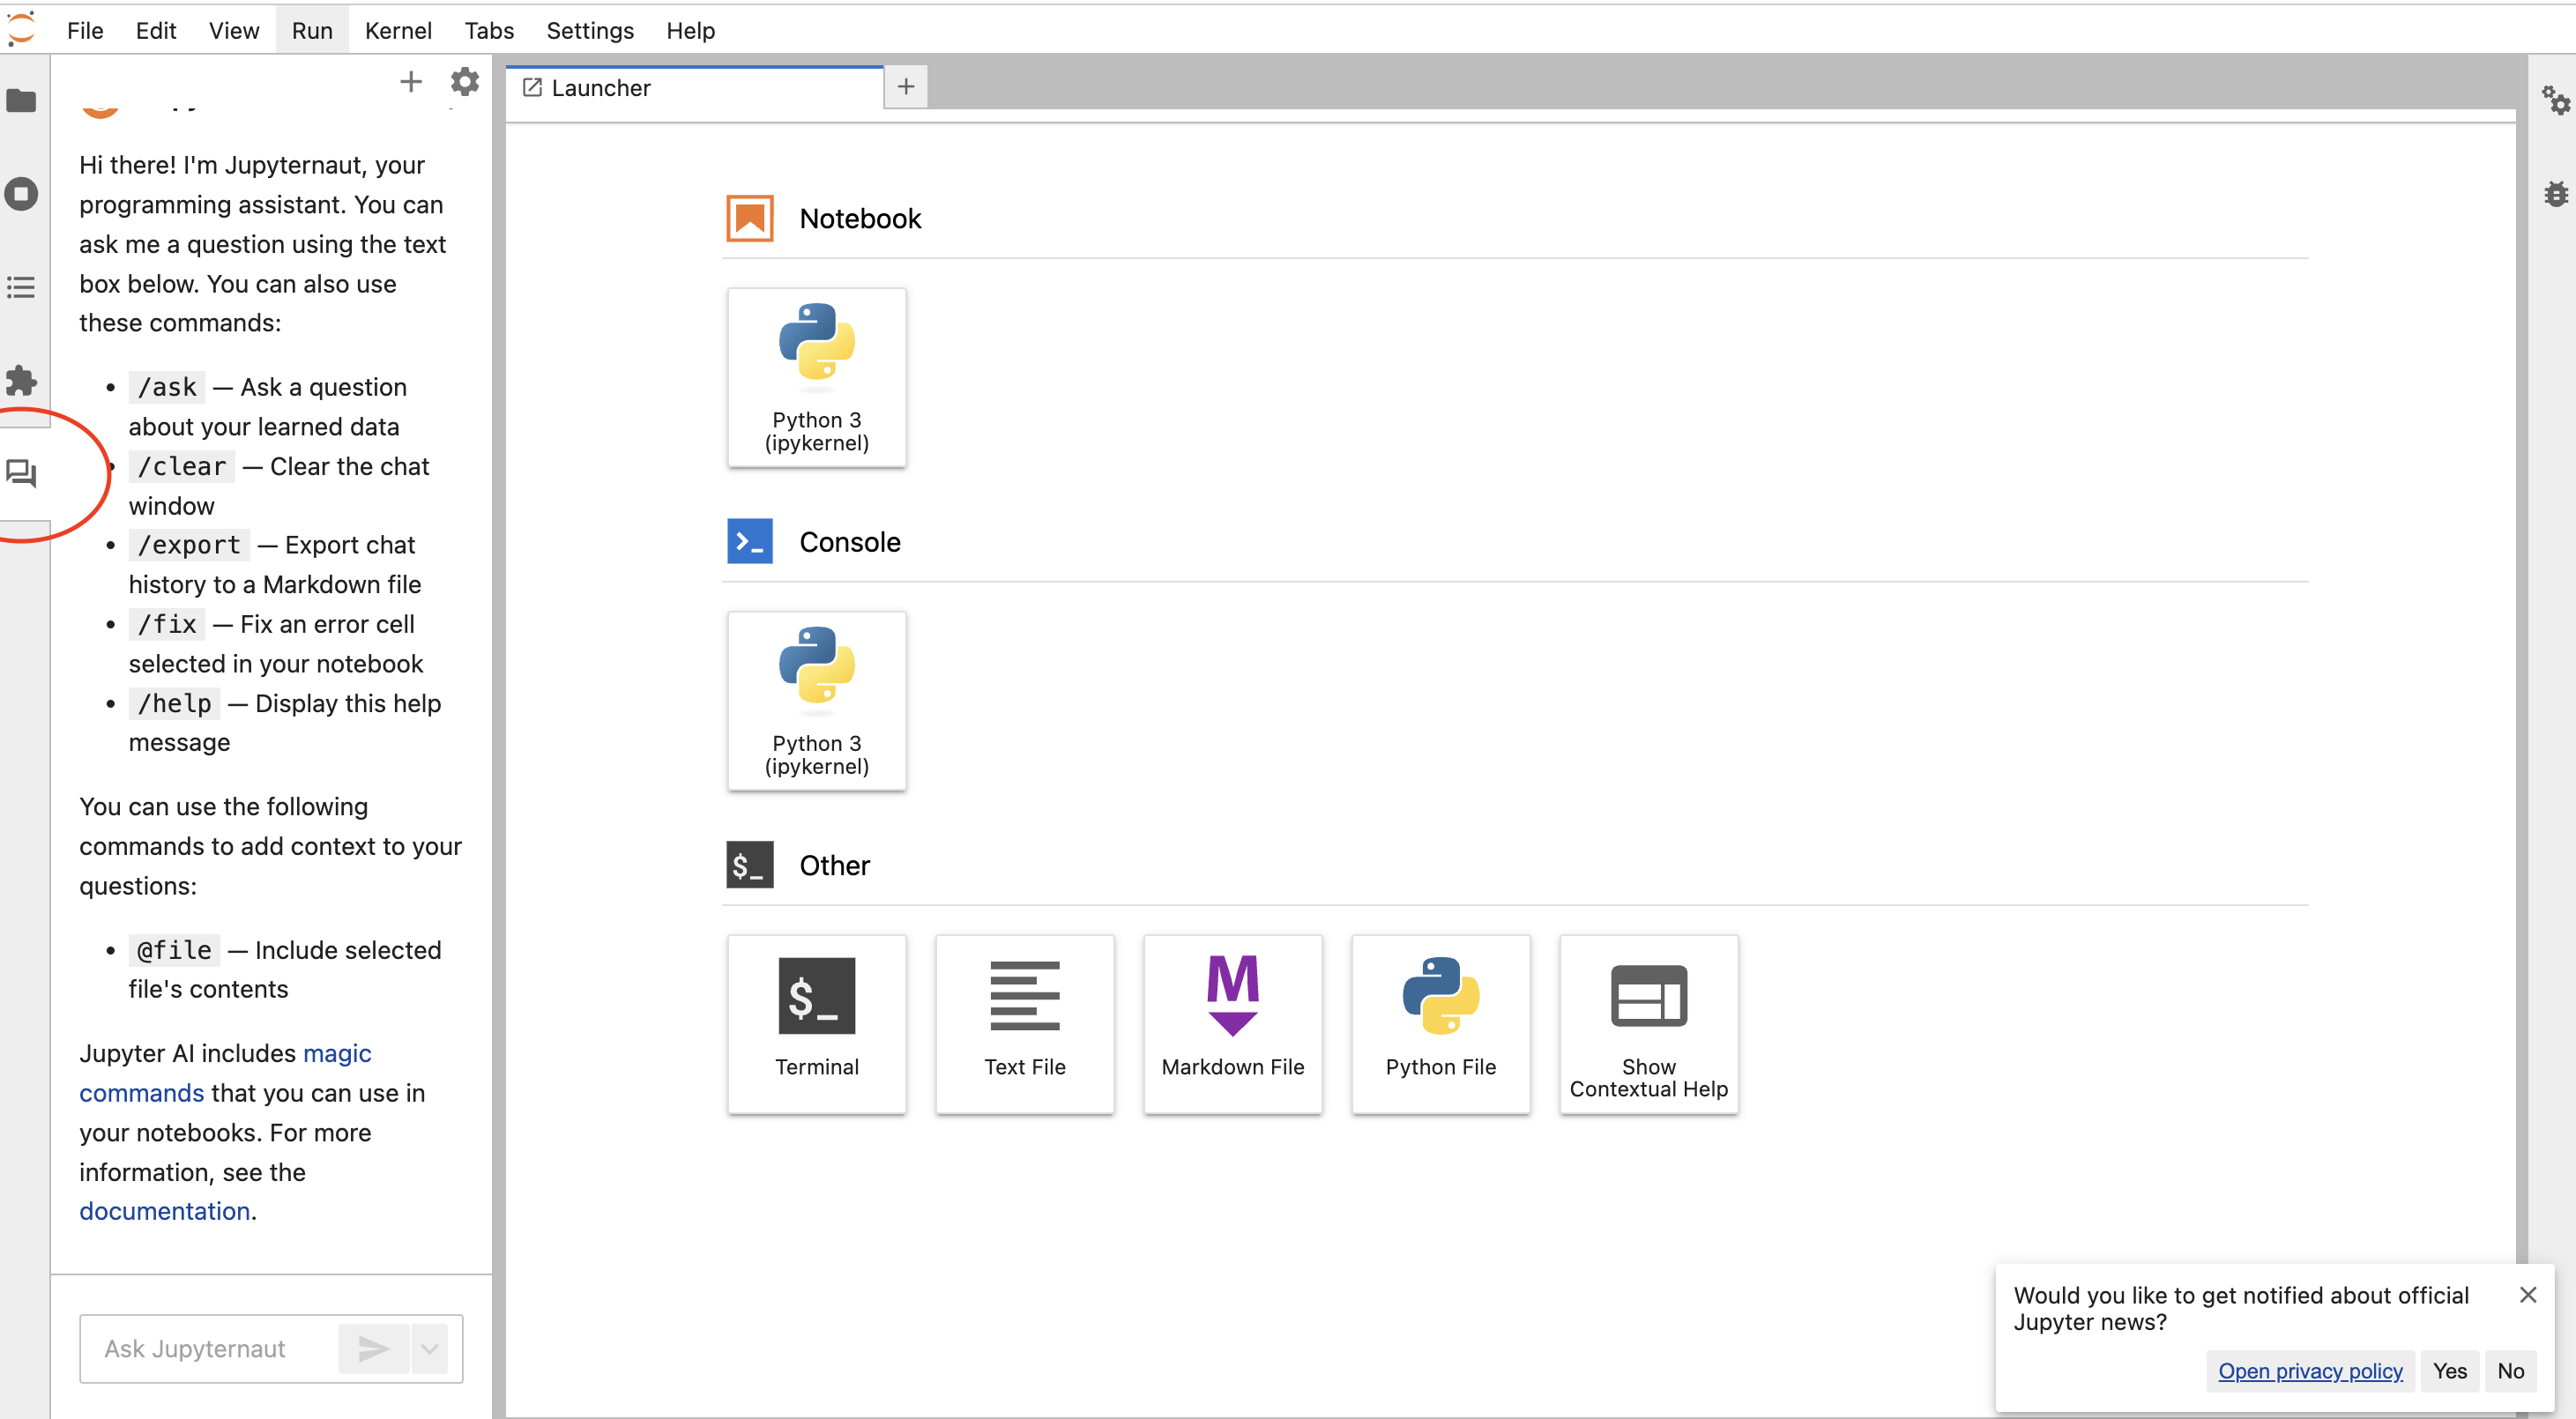Open the Tabs menu
Viewport: 2576px width, 1419px height.
[x=489, y=30]
